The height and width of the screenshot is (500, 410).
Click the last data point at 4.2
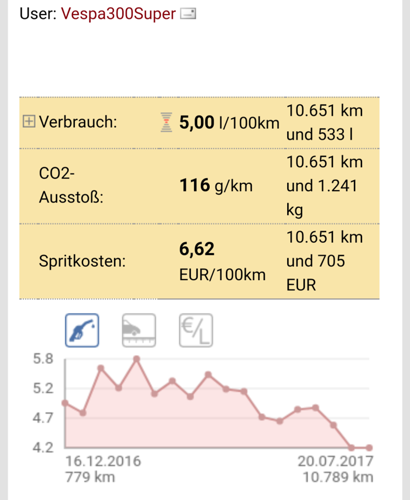[369, 448]
